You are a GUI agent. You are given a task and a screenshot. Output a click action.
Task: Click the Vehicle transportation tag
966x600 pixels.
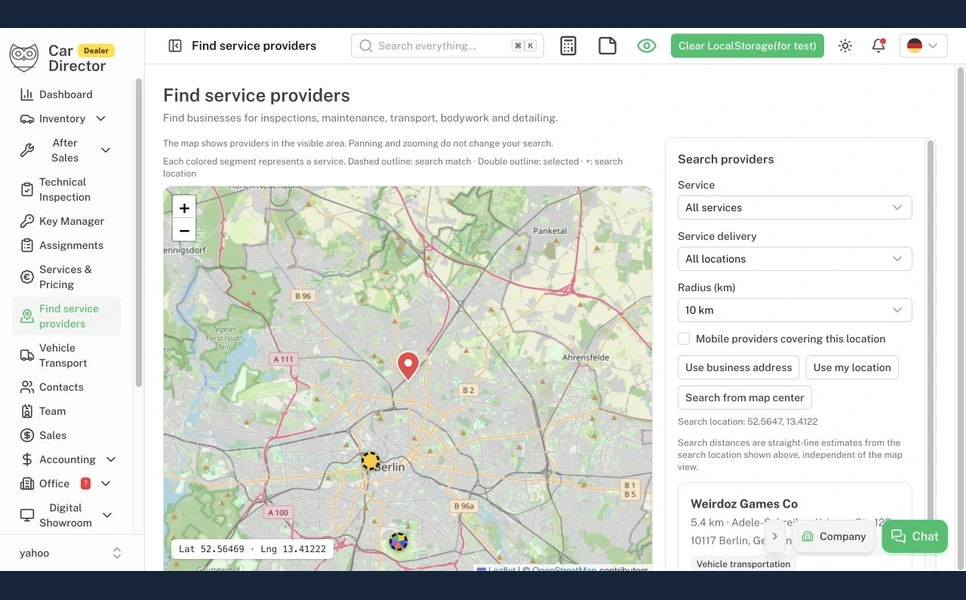click(x=743, y=564)
